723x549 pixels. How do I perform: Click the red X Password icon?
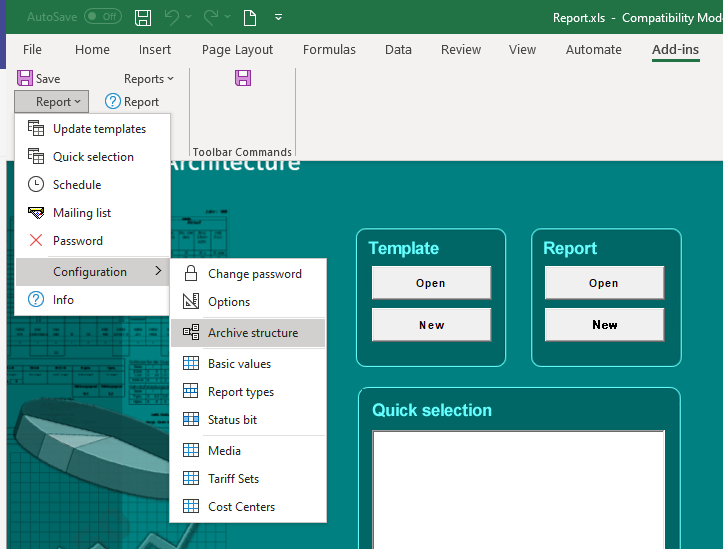[36, 241]
